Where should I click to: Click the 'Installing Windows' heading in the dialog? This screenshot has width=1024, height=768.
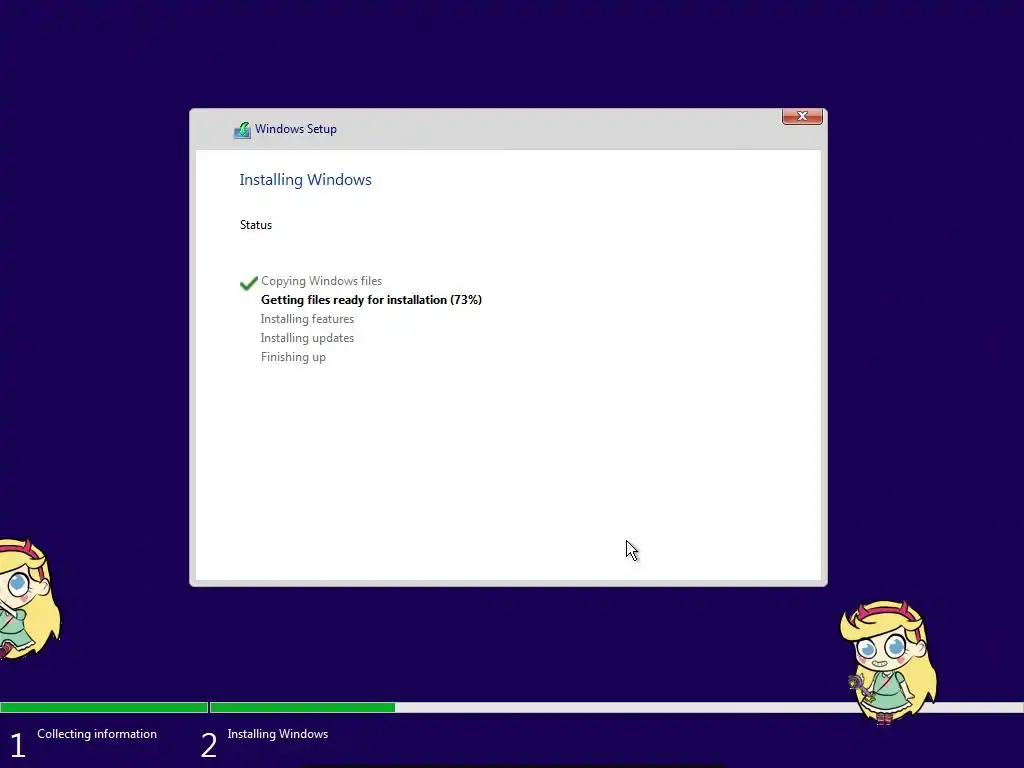click(x=305, y=180)
